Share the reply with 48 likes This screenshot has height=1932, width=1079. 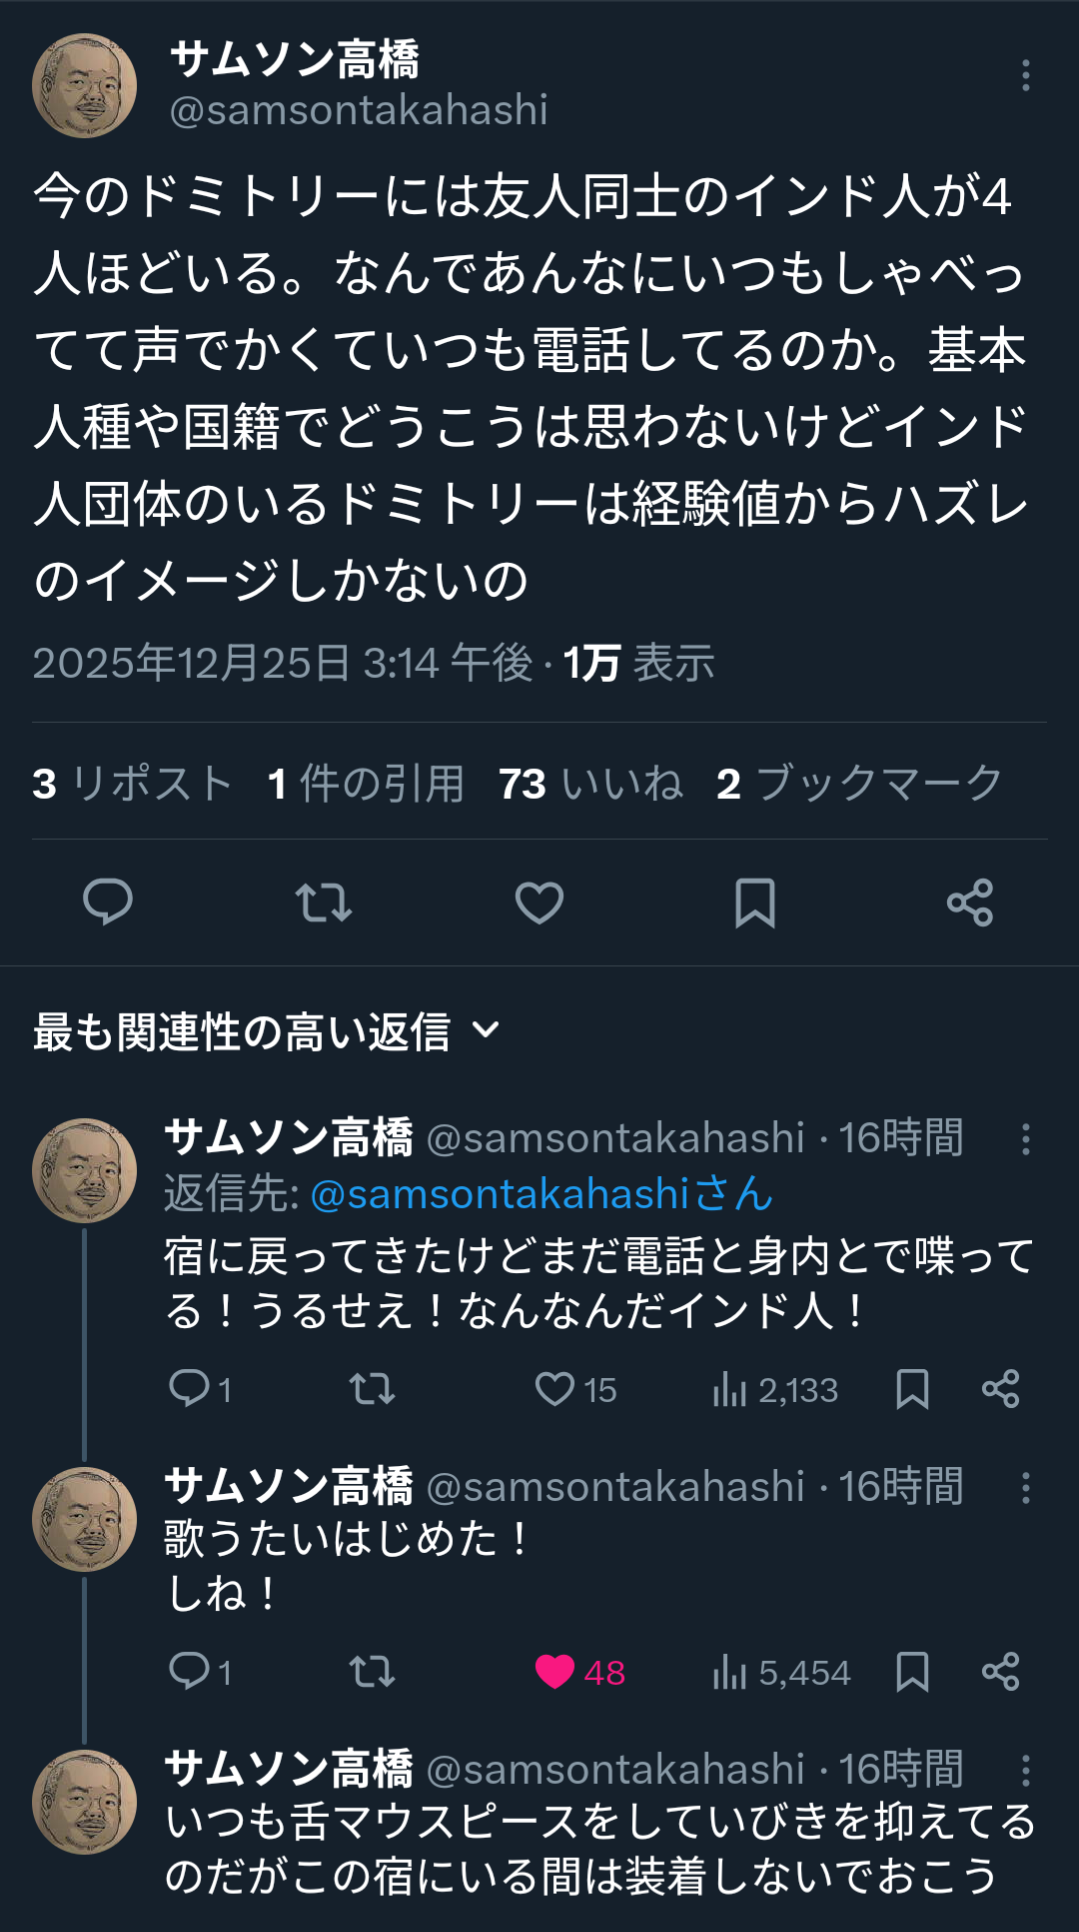(x=1000, y=1671)
